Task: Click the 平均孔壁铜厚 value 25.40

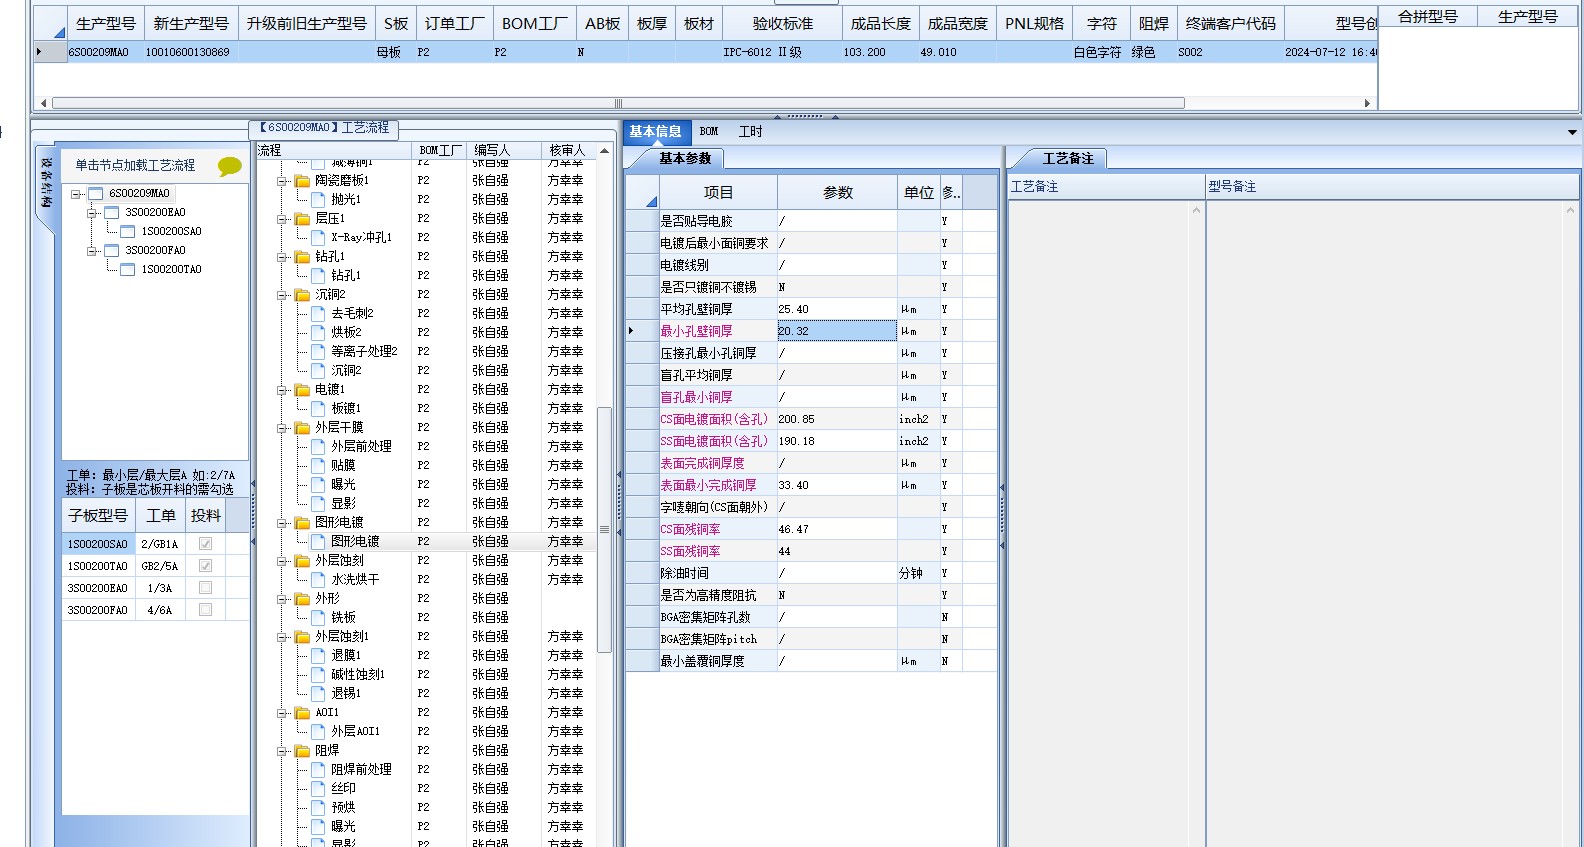Action: (x=837, y=309)
